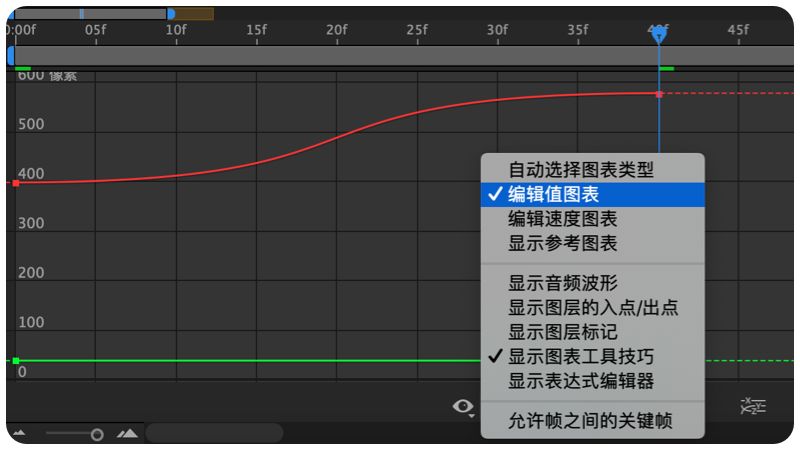Click the zoom out mountain icon
800x450 pixels.
pos(19,434)
